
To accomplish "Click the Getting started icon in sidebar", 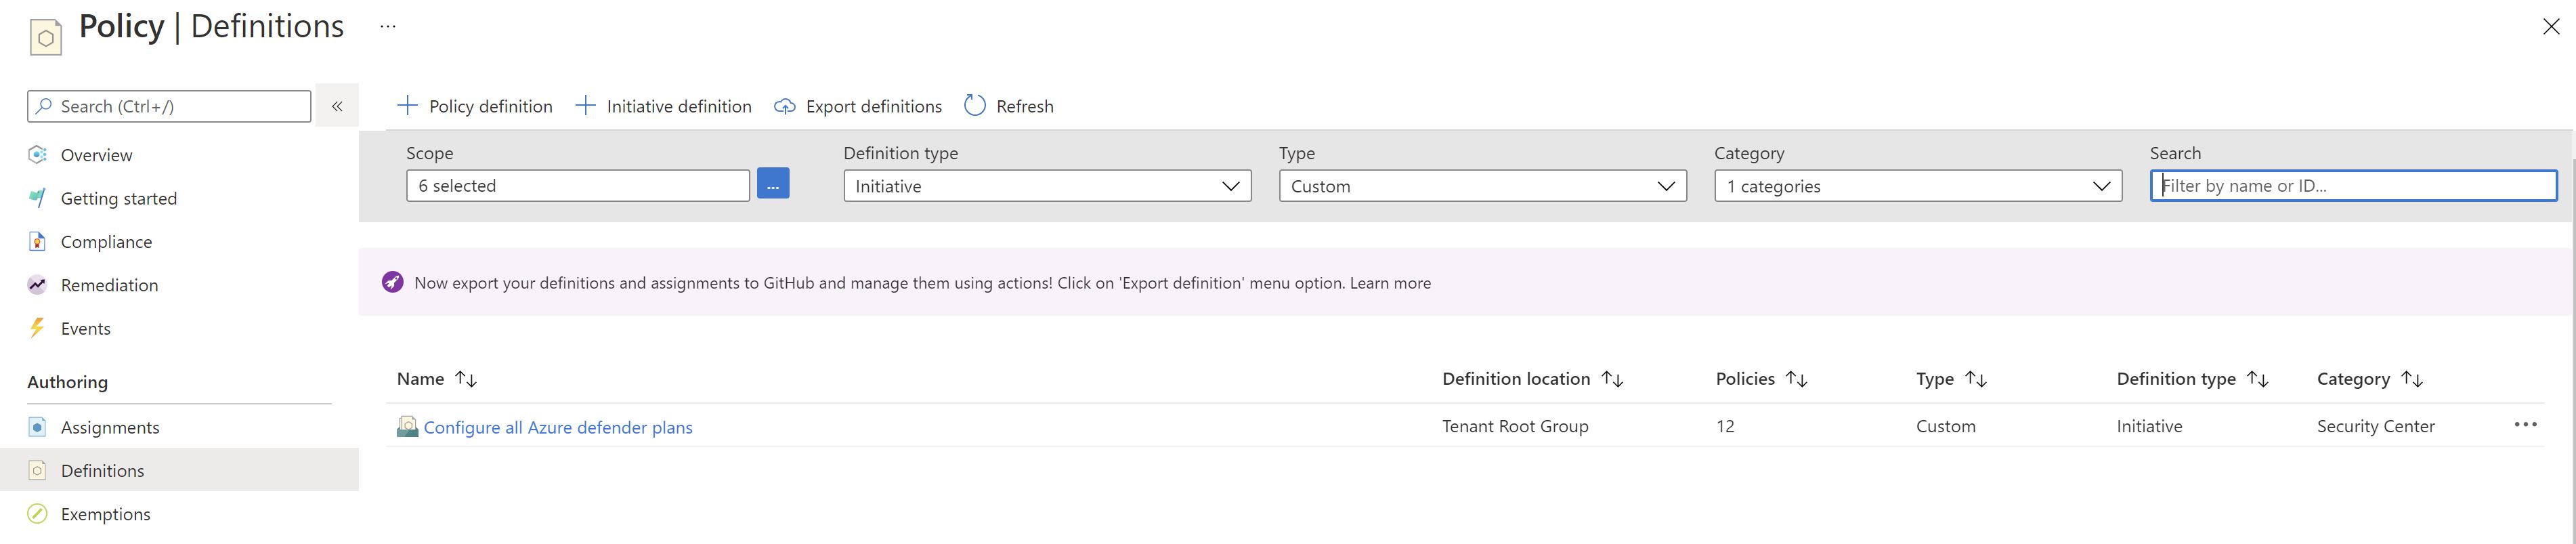I will tap(37, 198).
